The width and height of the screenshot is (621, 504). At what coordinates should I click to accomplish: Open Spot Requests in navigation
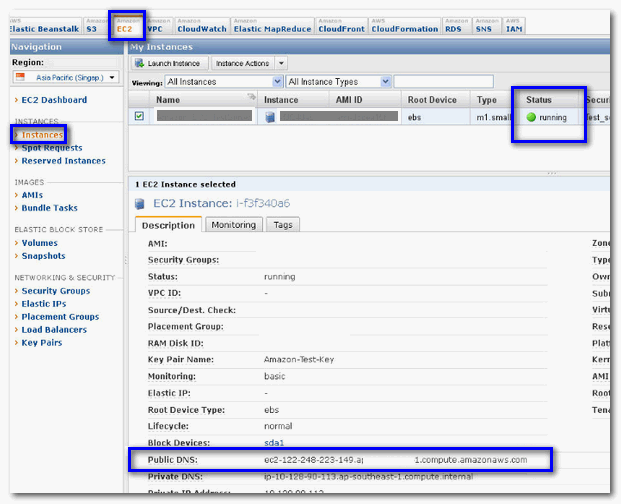52,148
